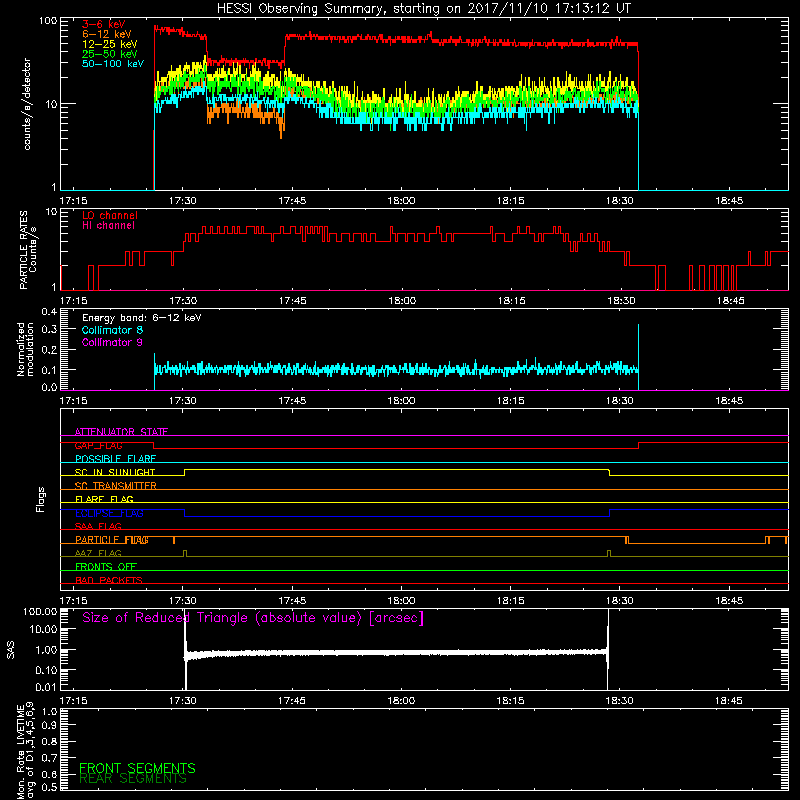Click the FRONTS_OFF flag label
Screen dimensions: 800x800
(x=106, y=567)
